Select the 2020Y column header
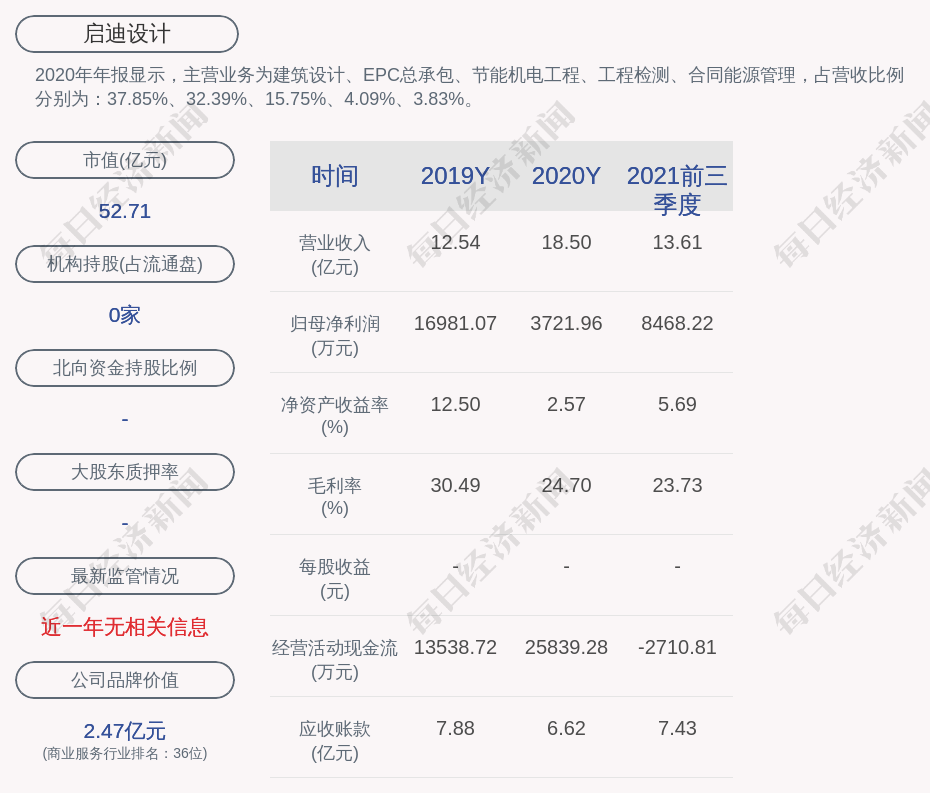 click(566, 176)
